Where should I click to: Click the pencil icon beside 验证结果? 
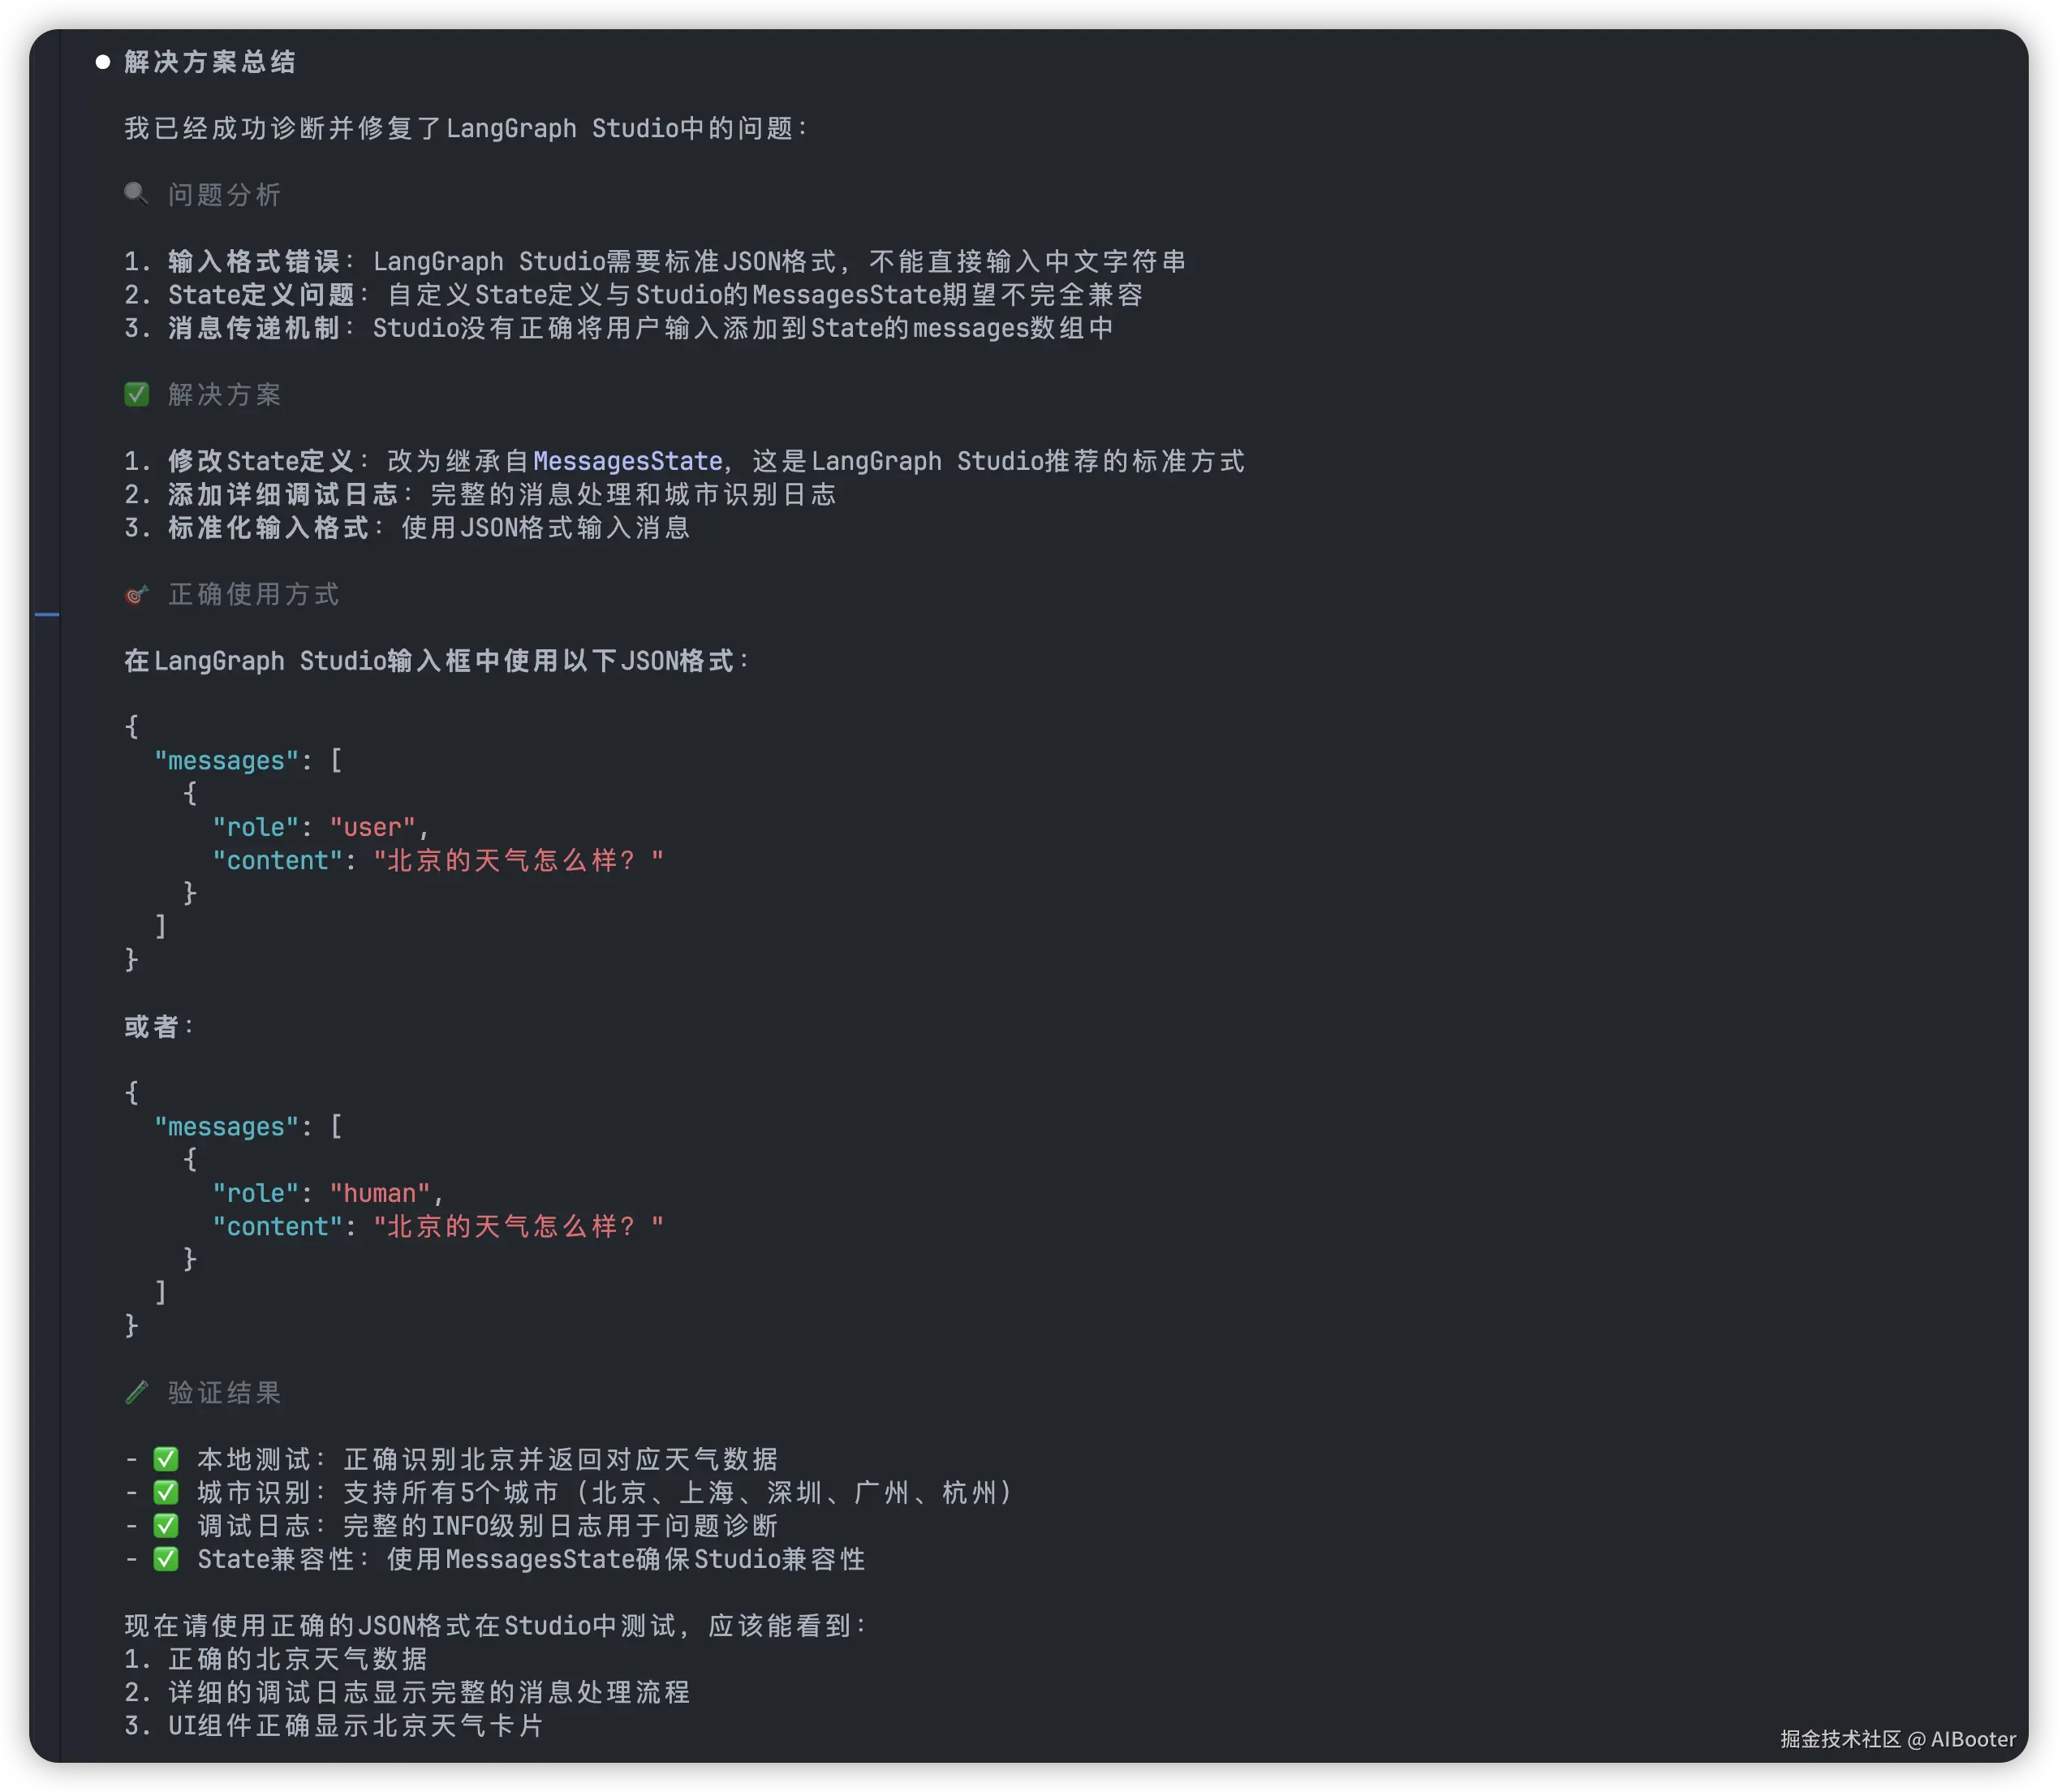tap(137, 1392)
